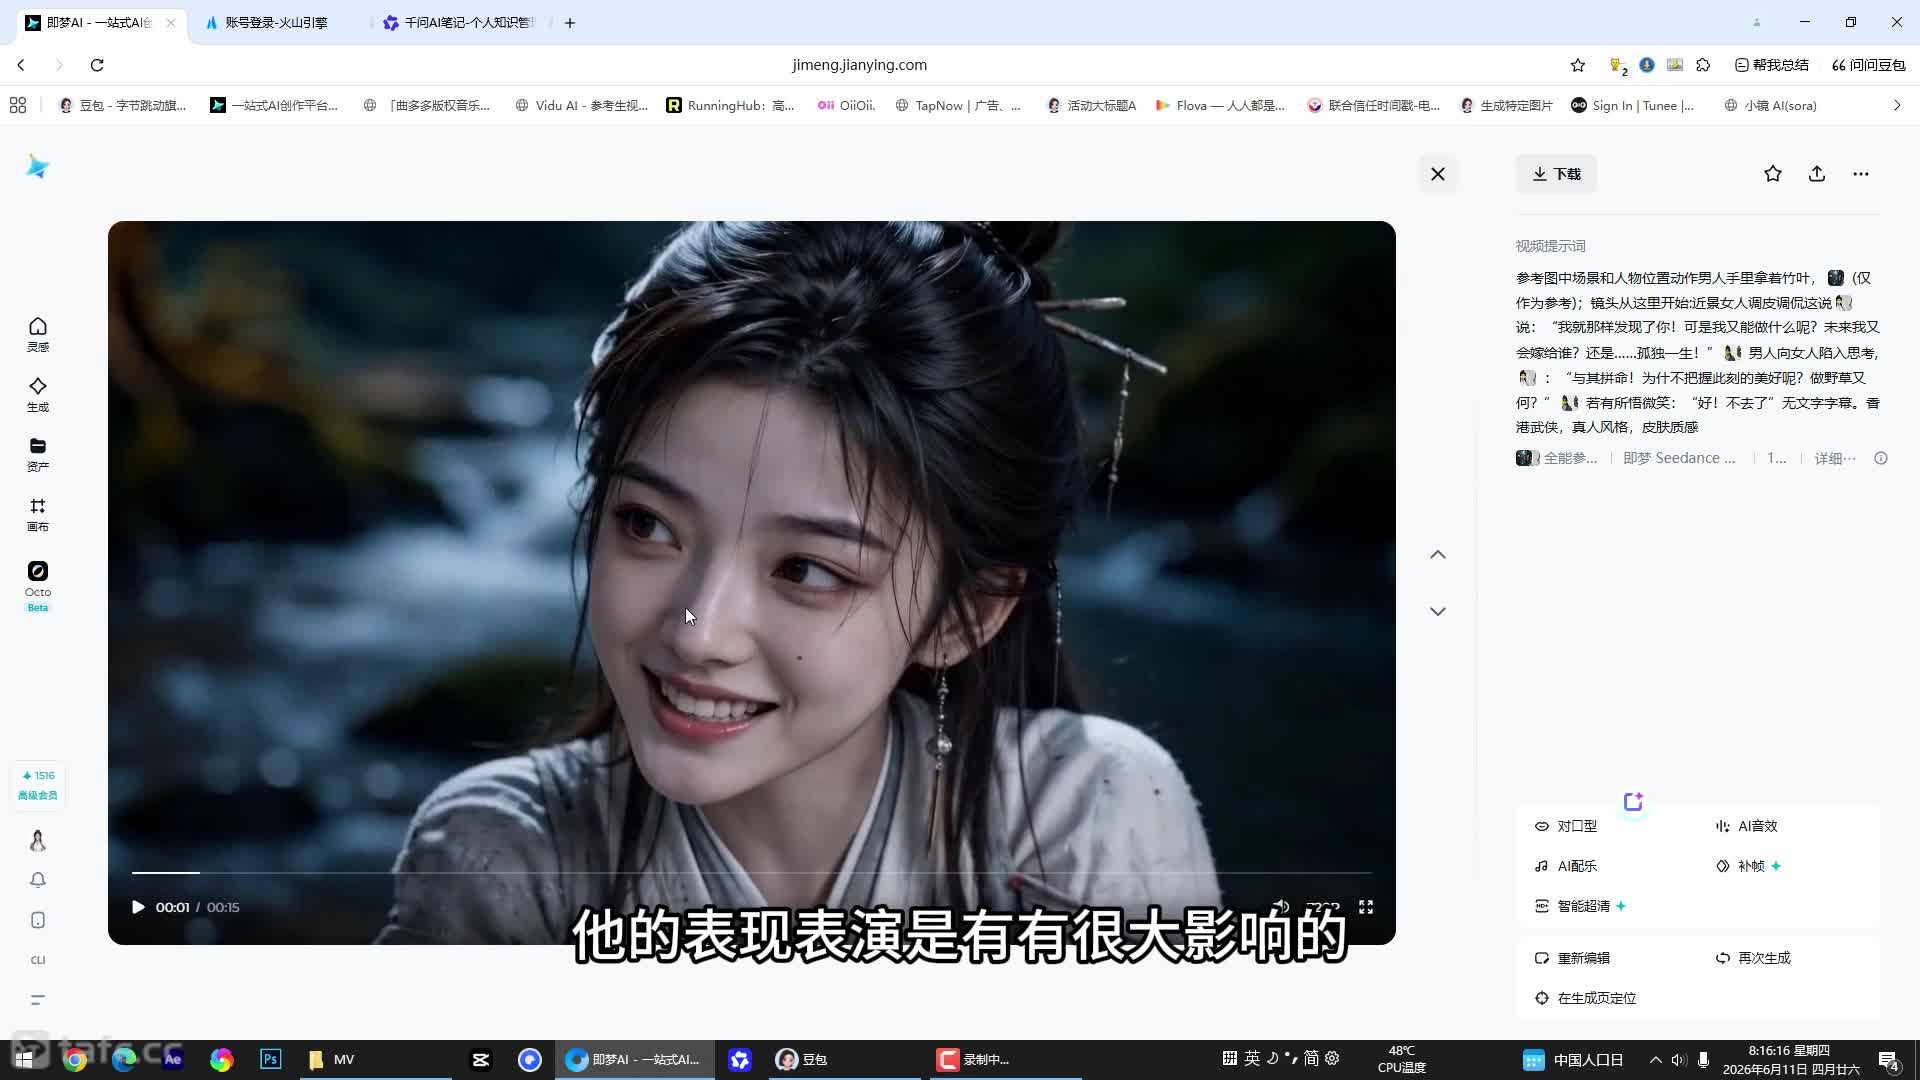Viewport: 1920px width, 1080px height.
Task: Toggle fullscreen mode on the video
Action: tap(1366, 907)
